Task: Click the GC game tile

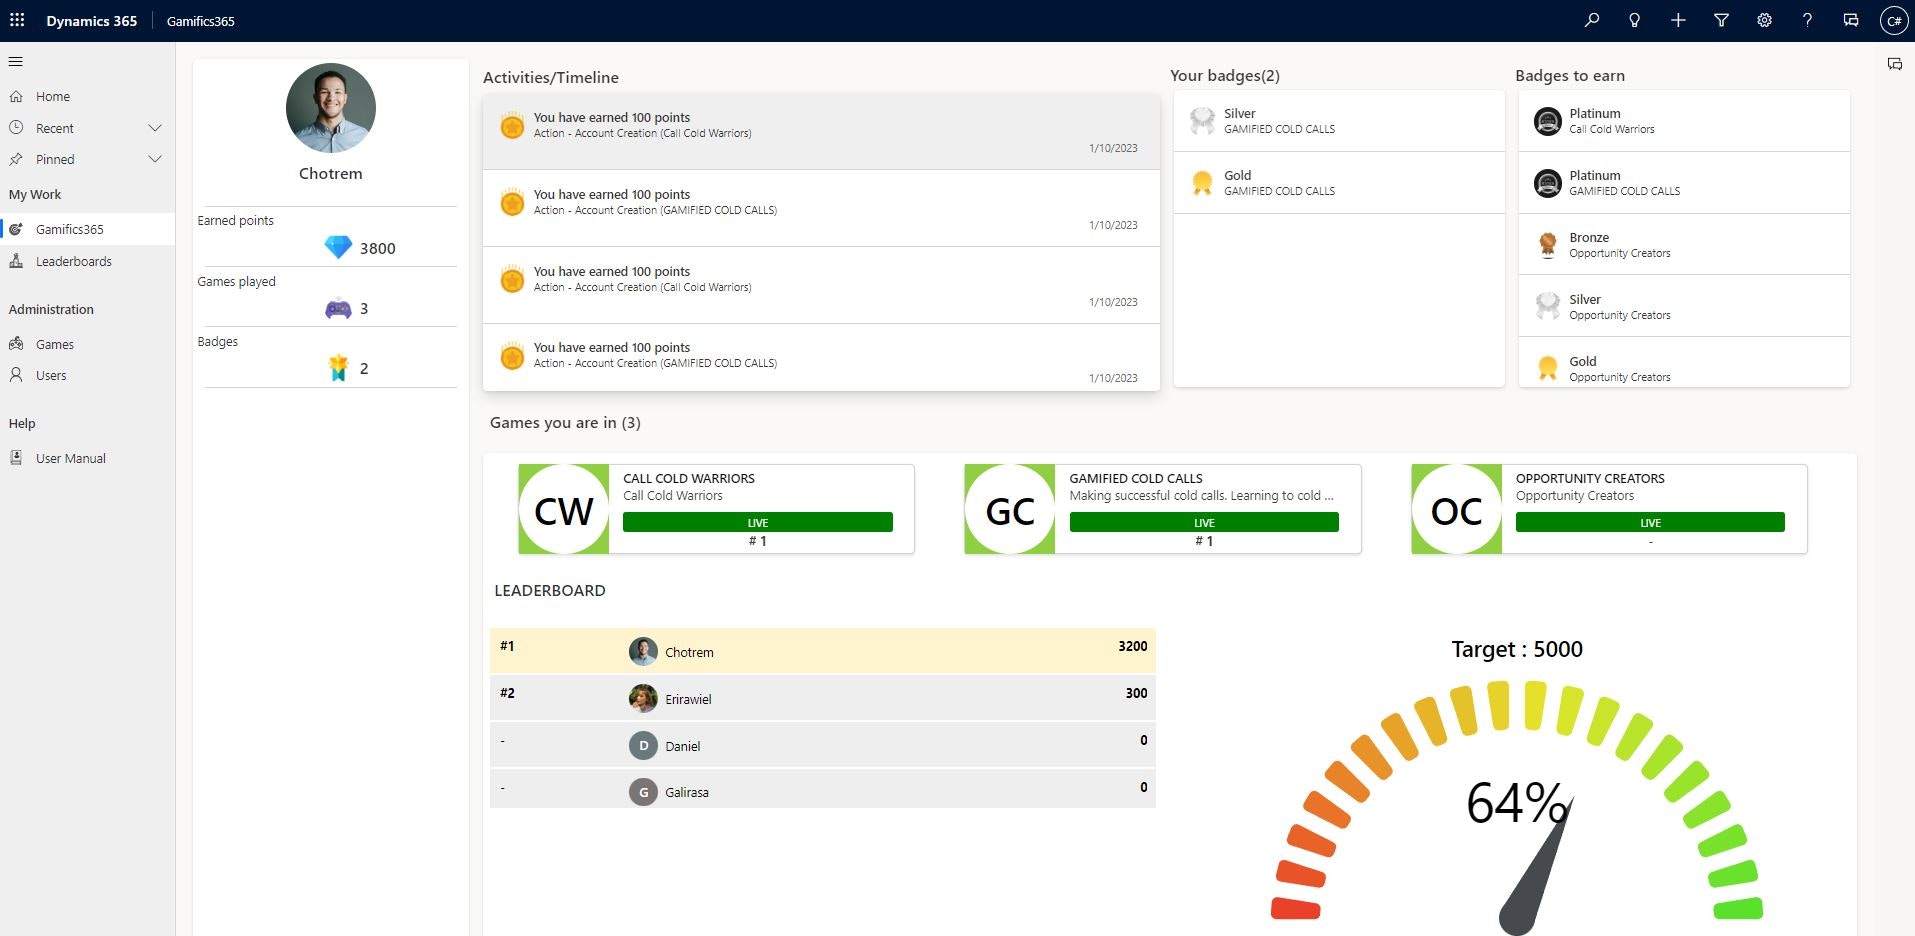Action: pyautogui.click(x=1010, y=509)
